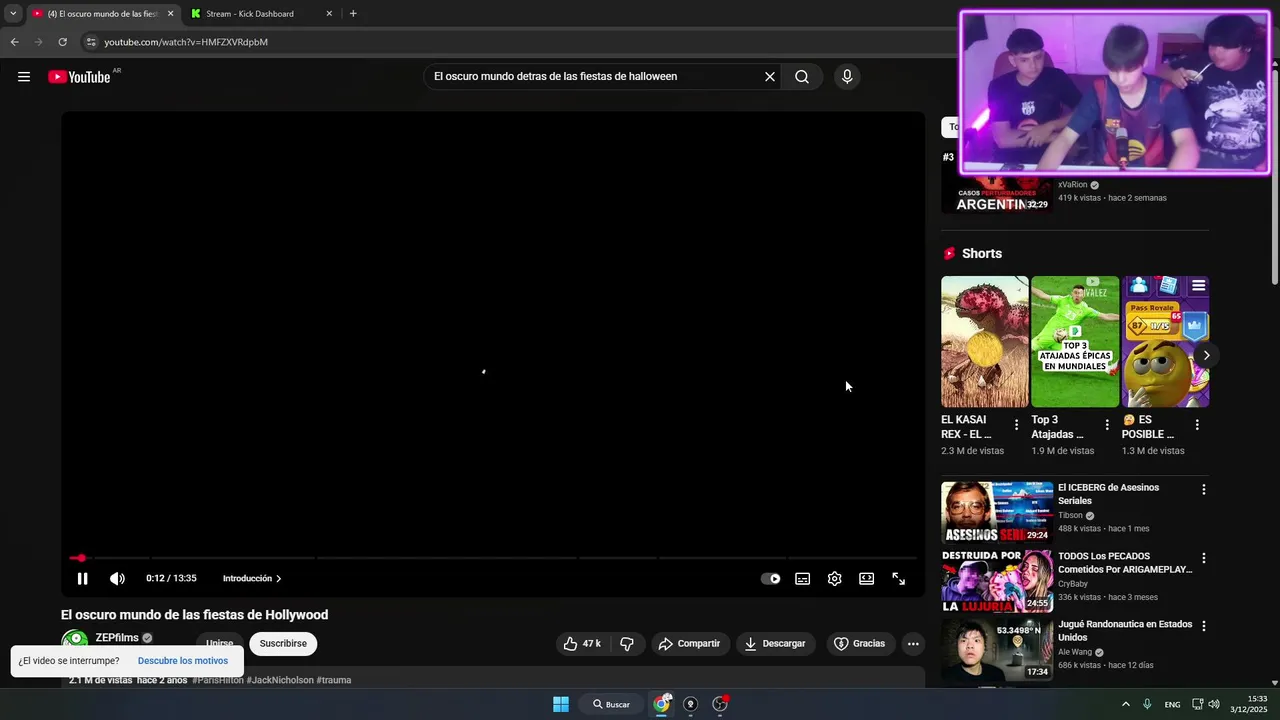Open options for Jugué Randonautica video
Image resolution: width=1280 pixels, height=720 pixels.
coord(1204,626)
